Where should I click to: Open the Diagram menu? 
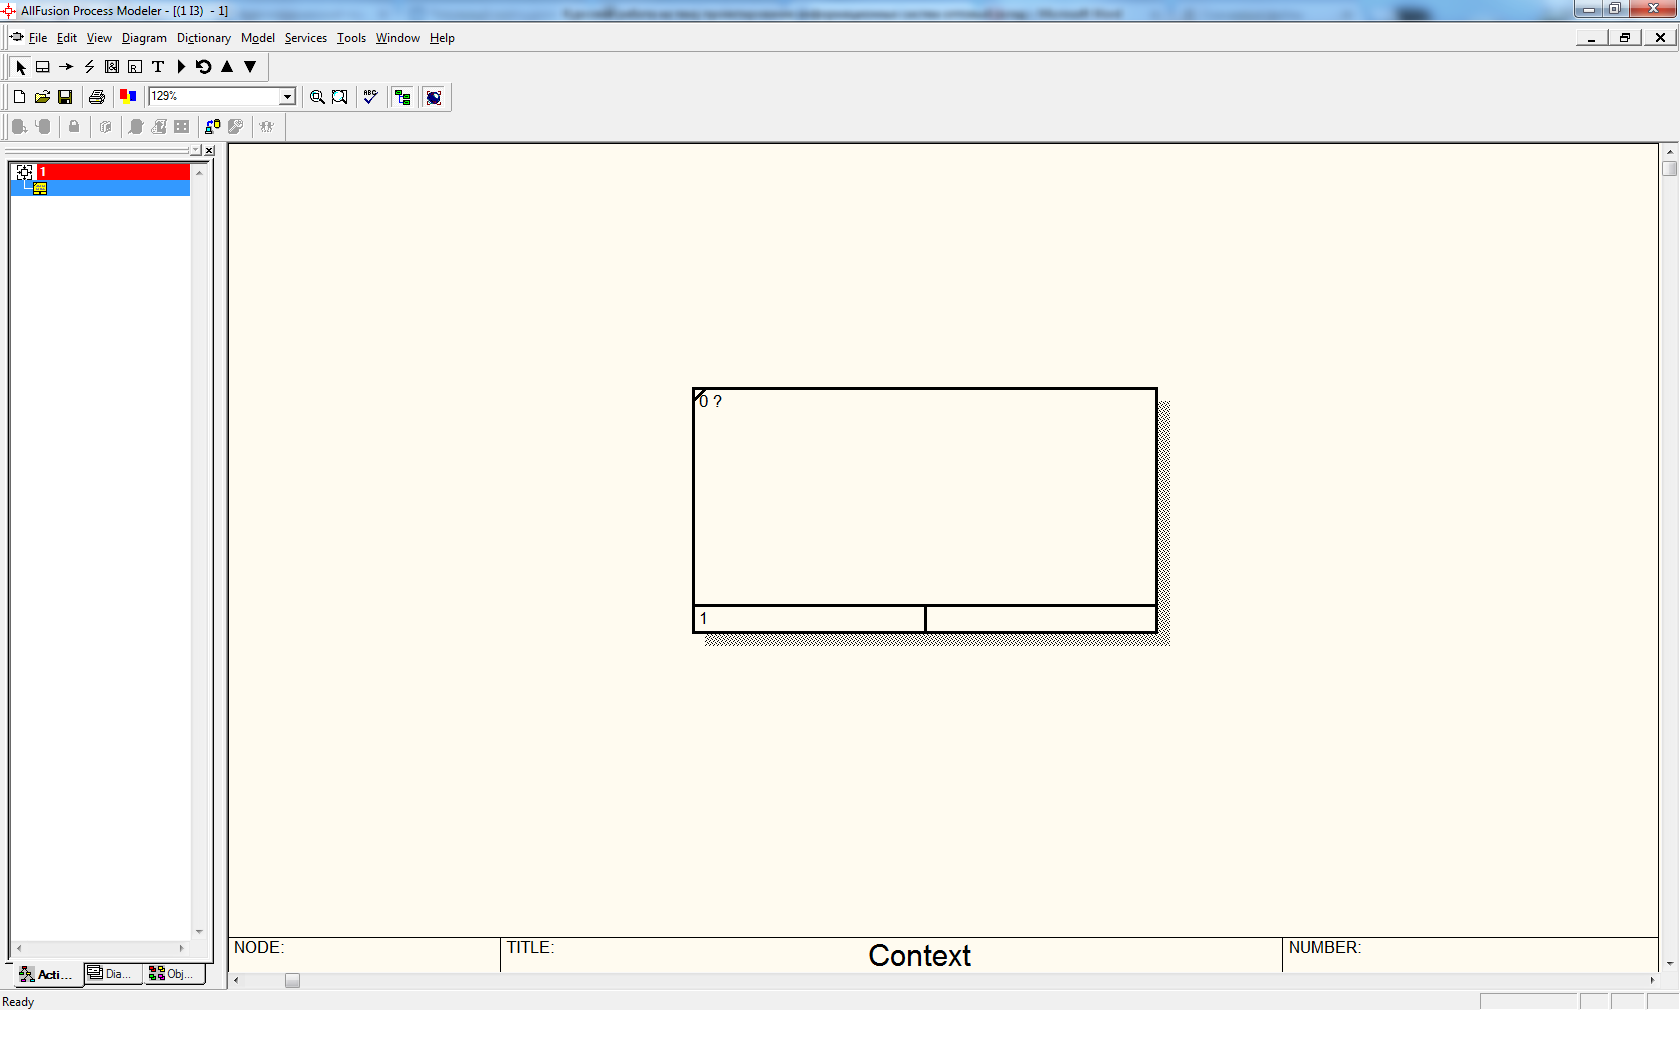click(x=144, y=38)
